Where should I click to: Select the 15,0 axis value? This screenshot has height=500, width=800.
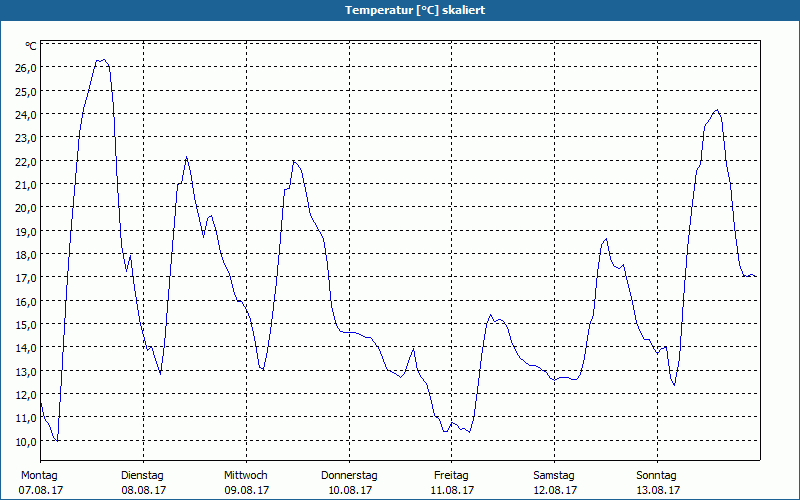[x=26, y=324]
